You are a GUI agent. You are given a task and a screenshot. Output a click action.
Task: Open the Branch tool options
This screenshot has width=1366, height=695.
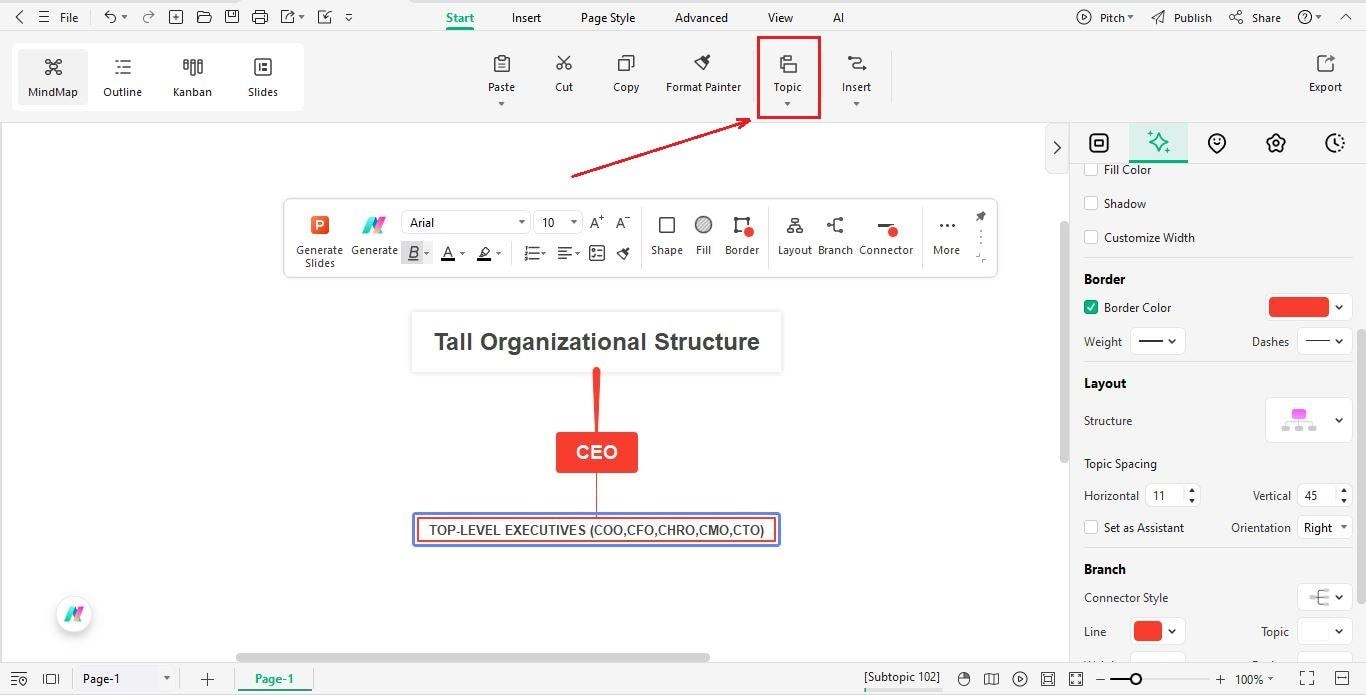click(835, 236)
